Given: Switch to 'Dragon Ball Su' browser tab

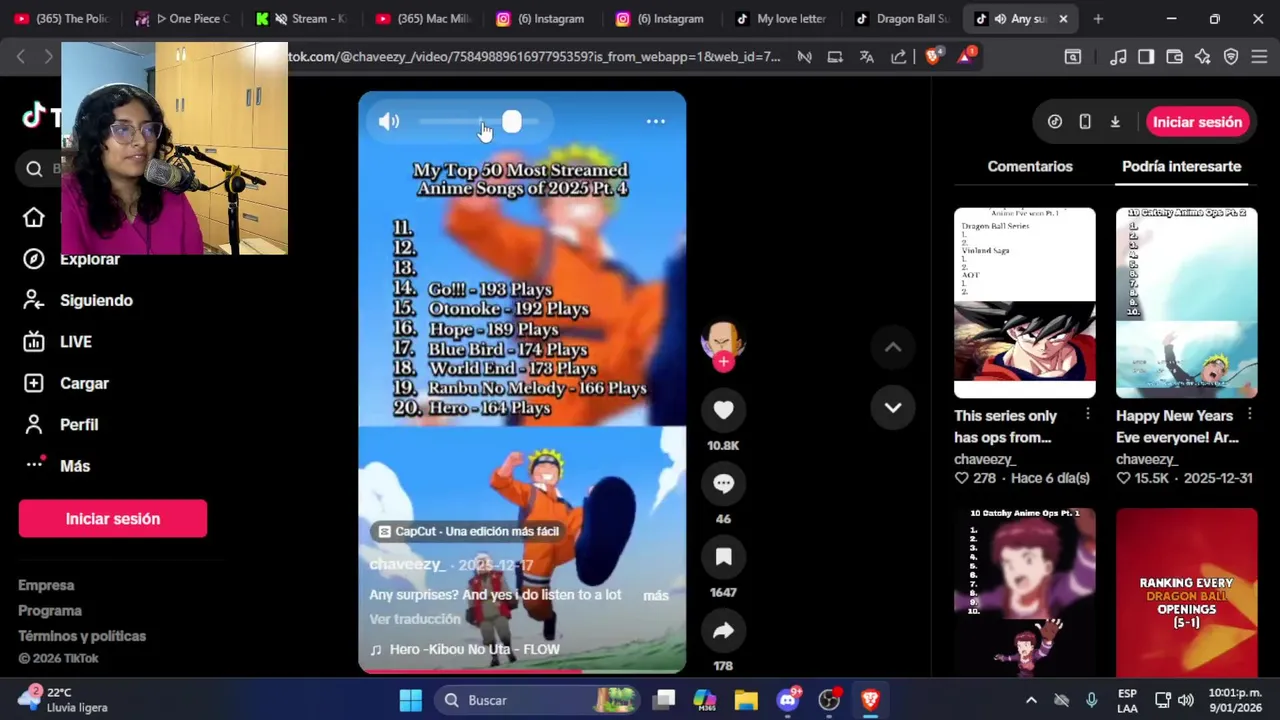Looking at the screenshot, I should [901, 18].
